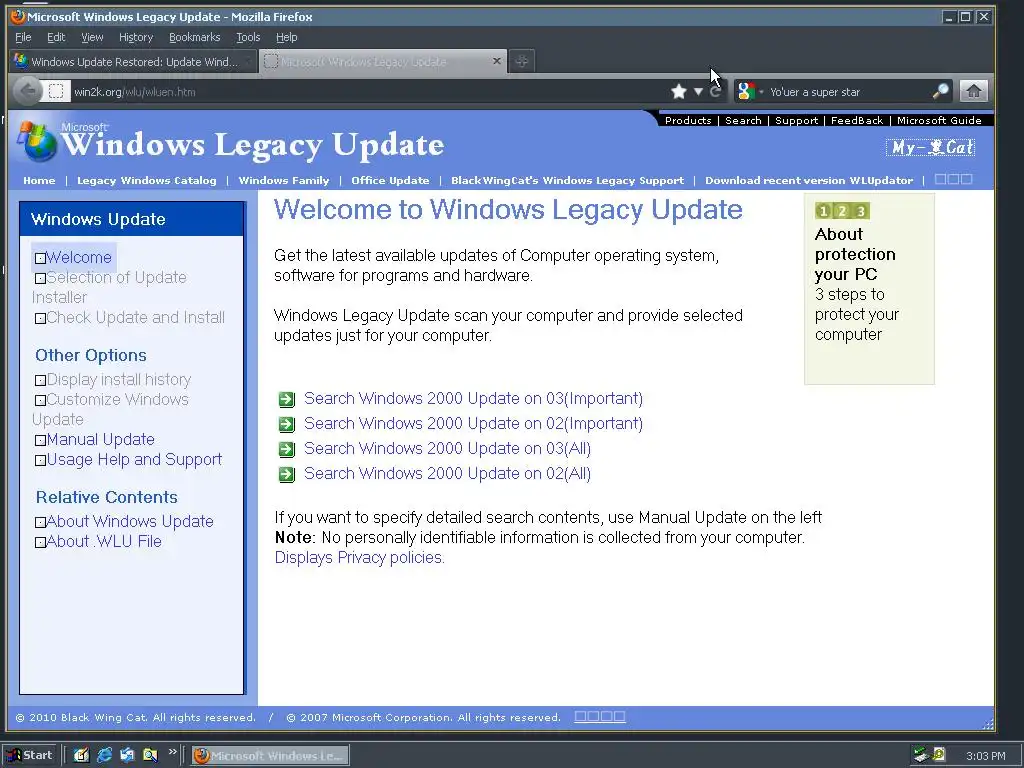Open a new tab with the plus button
This screenshot has width=1024, height=768.
tap(521, 61)
